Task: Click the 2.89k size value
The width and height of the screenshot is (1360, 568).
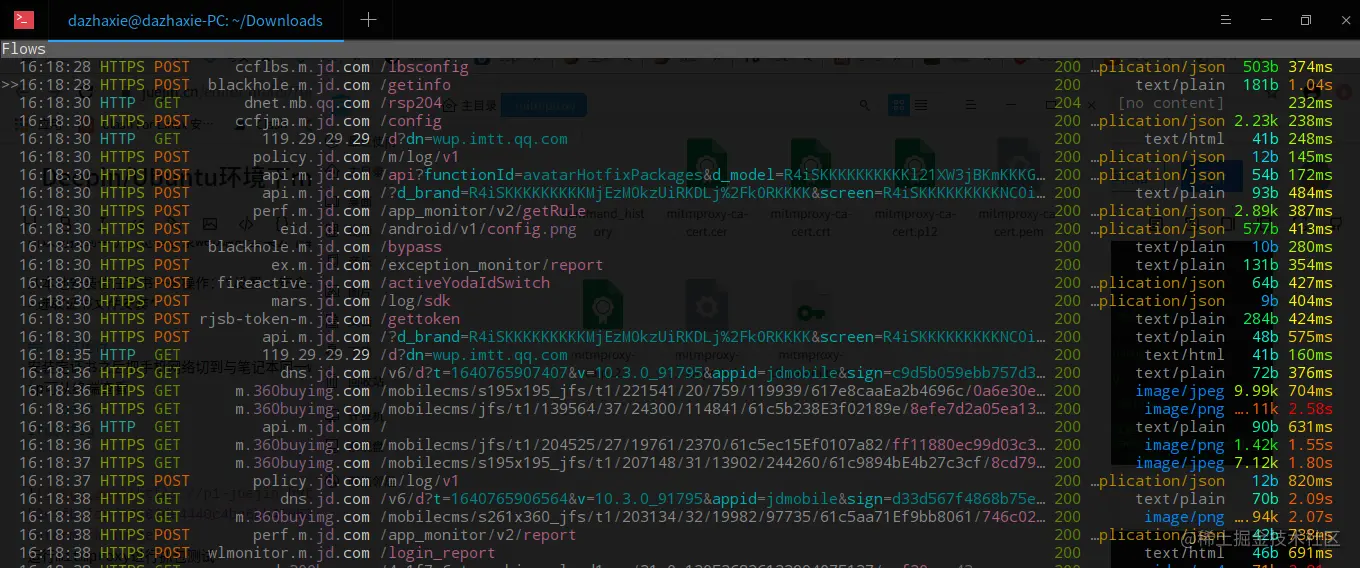Action: click(1256, 211)
